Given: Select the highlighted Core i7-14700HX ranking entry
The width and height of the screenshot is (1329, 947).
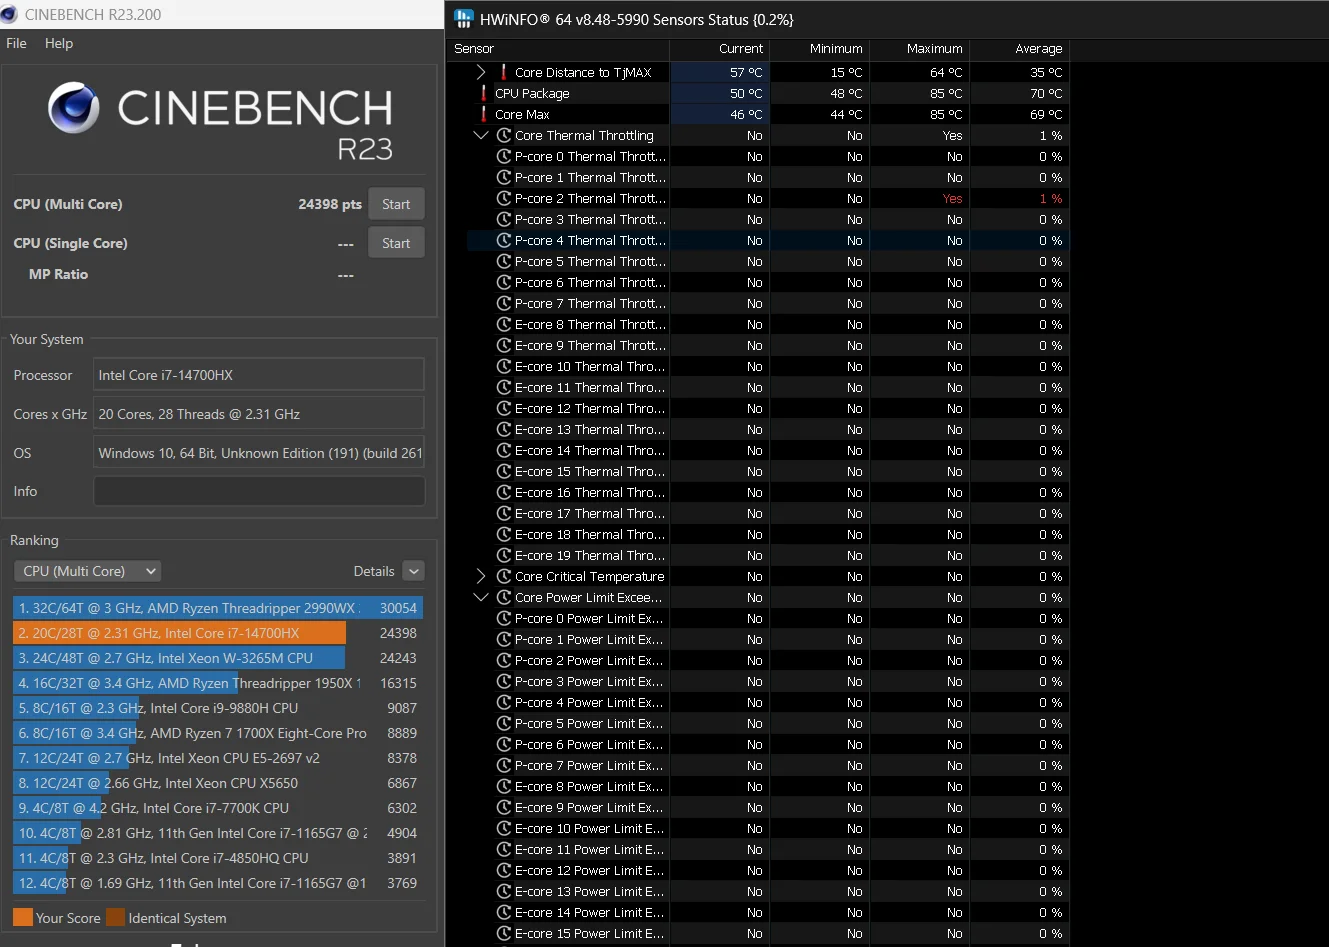Looking at the screenshot, I should point(218,633).
